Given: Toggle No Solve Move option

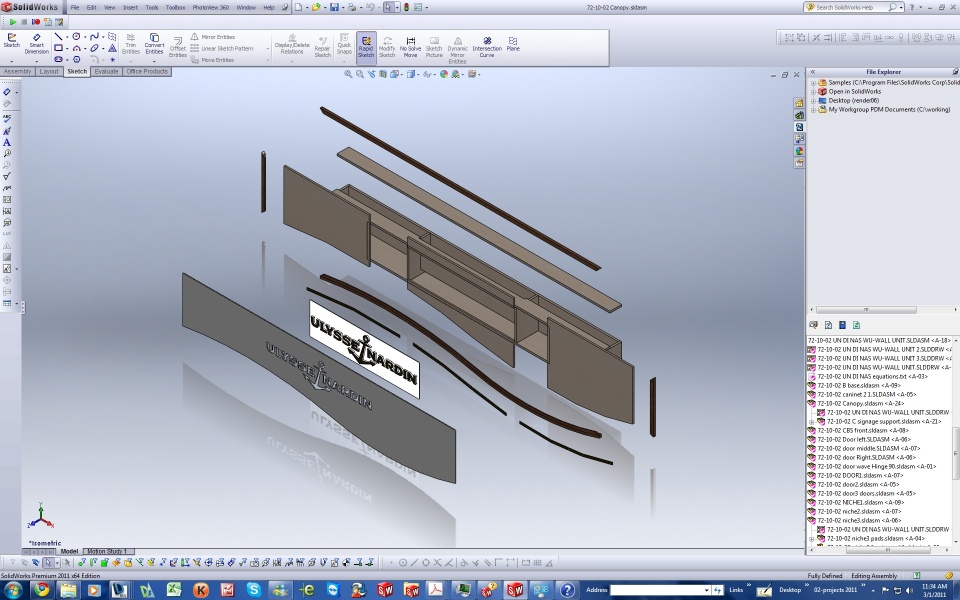Looking at the screenshot, I should pos(410,47).
